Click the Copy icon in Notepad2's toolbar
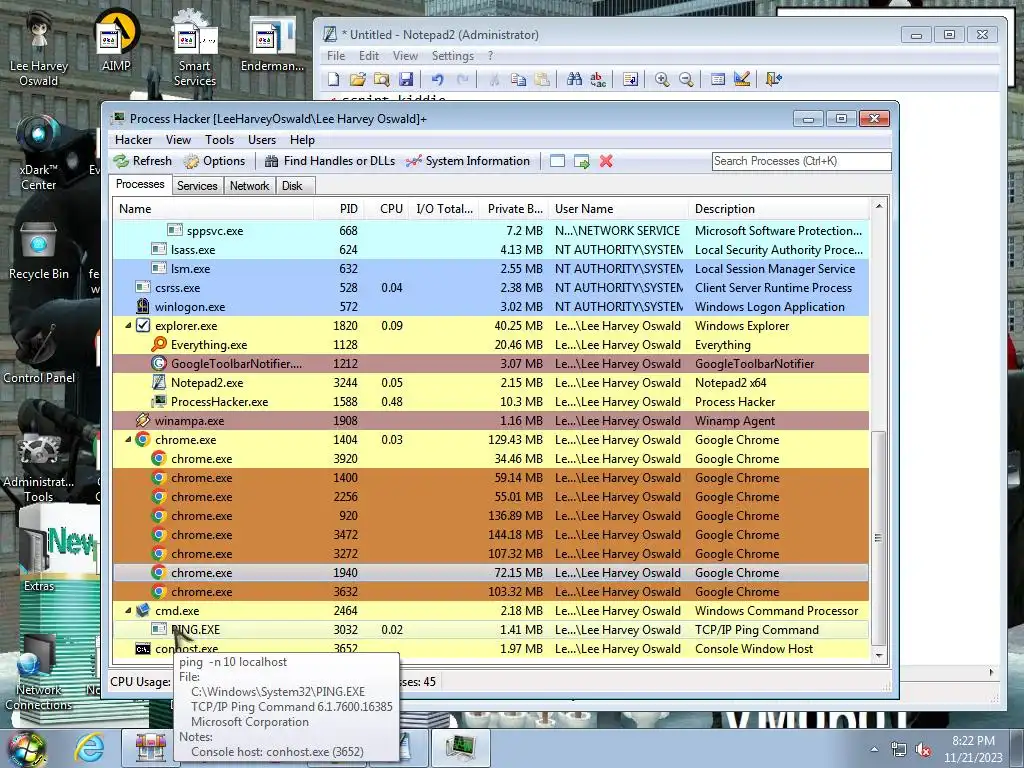Viewport: 1024px width, 768px height. pyautogui.click(x=519, y=80)
